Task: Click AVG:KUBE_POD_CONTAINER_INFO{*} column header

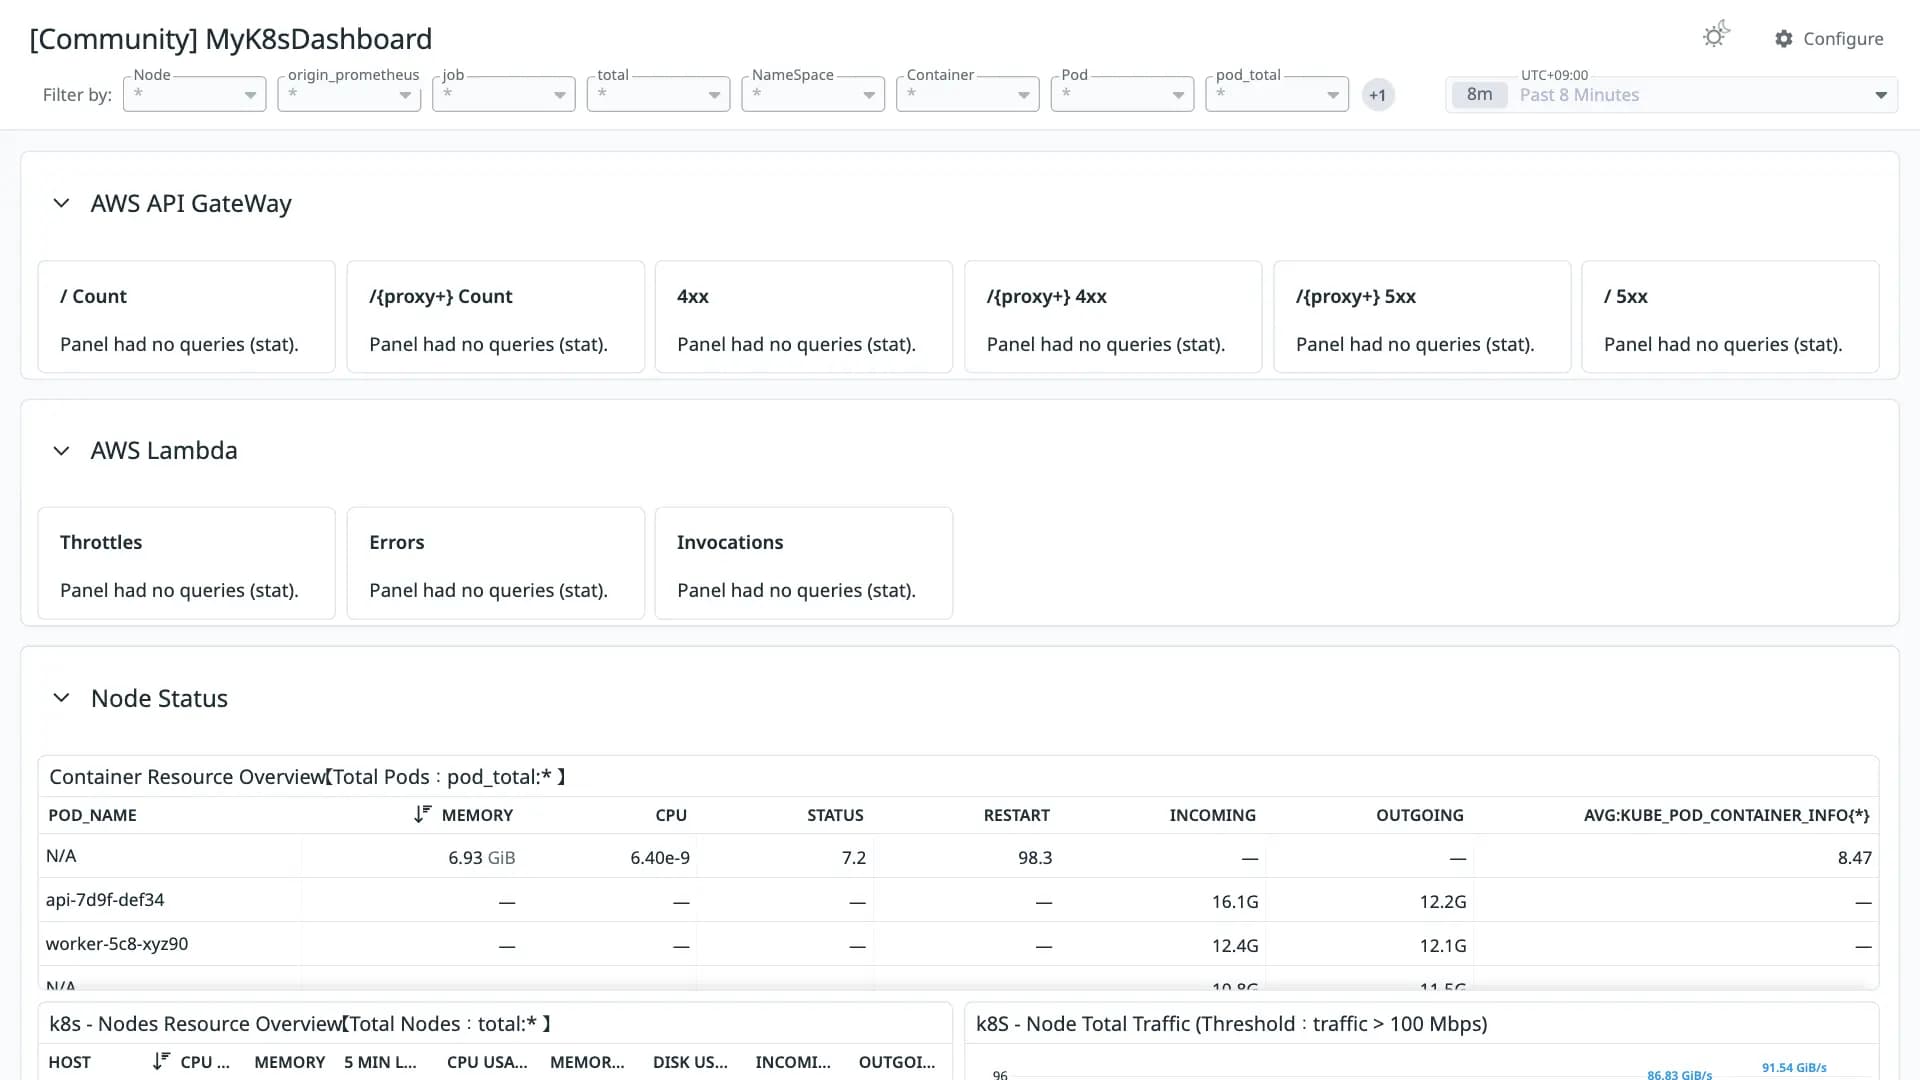Action: 1726,815
